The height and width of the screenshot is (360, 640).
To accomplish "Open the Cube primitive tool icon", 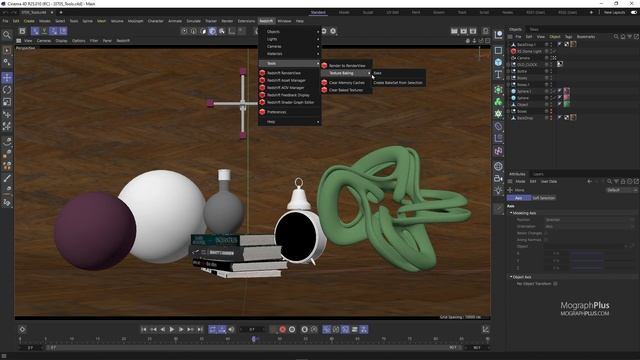I will [498, 62].
